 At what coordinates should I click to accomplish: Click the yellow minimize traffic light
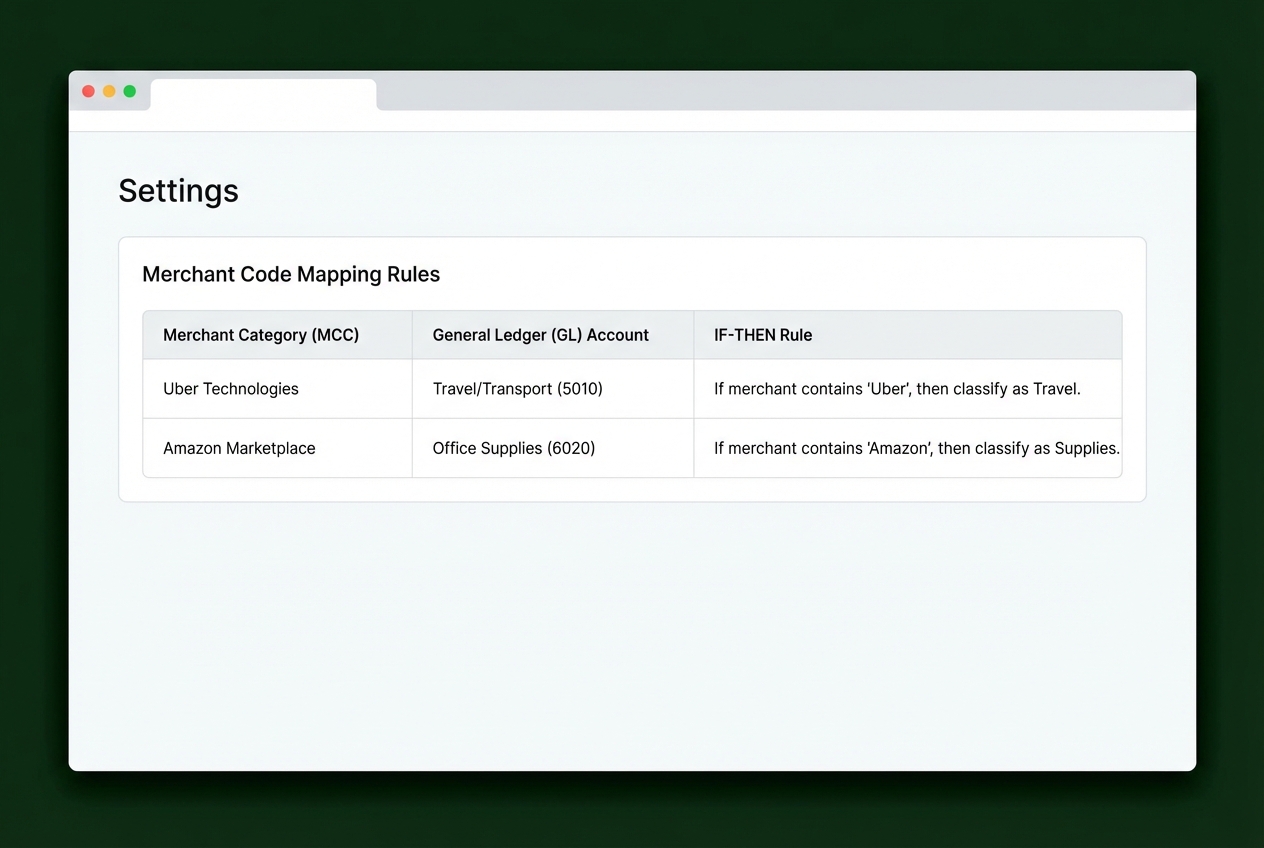pyautogui.click(x=108, y=90)
